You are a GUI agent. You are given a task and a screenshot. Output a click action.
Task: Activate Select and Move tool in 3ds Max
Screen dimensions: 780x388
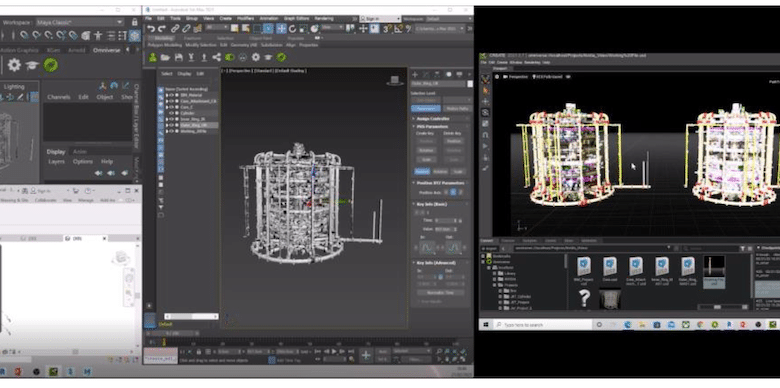[281, 29]
